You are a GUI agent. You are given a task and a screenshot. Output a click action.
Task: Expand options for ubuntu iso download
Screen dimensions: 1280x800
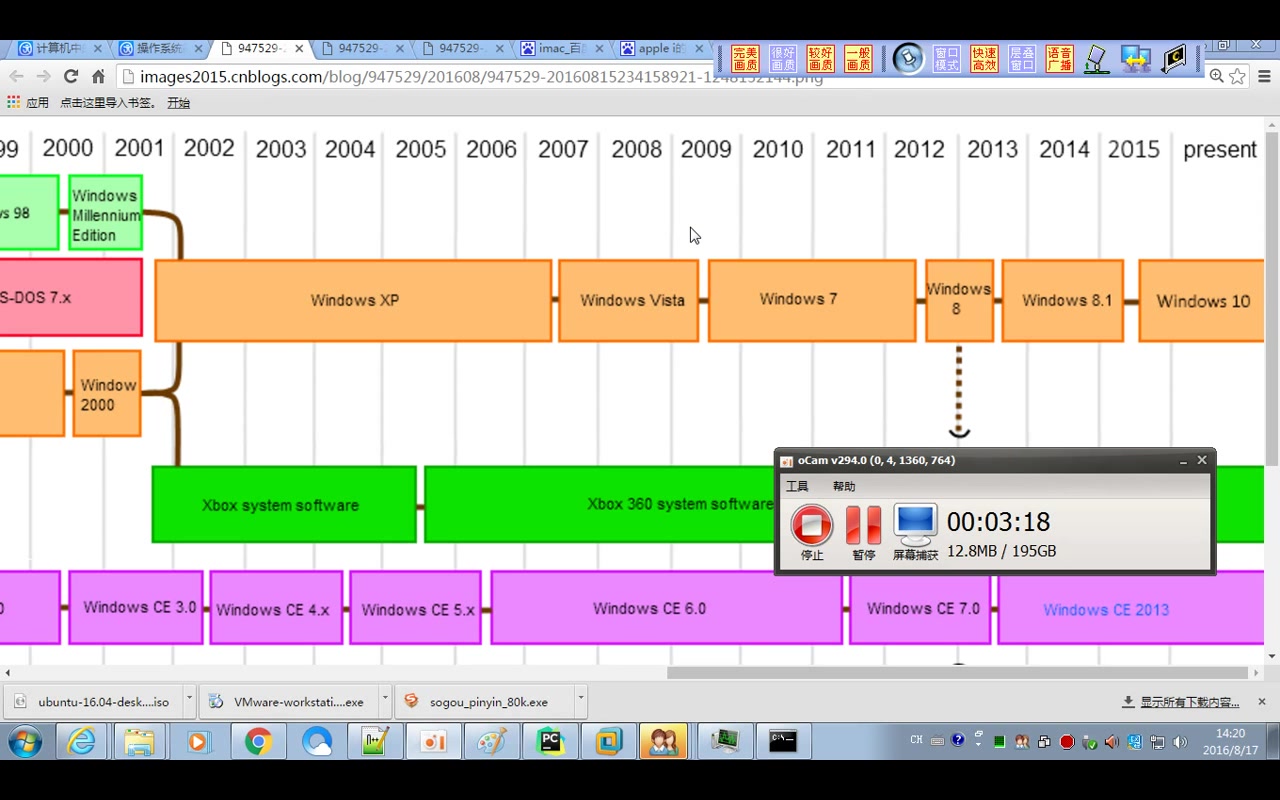click(187, 702)
